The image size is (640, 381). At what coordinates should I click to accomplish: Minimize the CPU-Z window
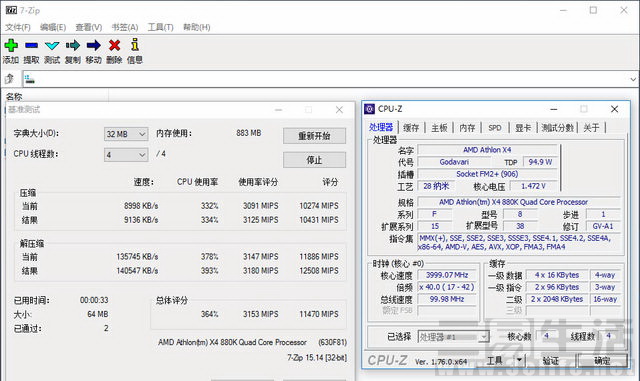(554, 109)
